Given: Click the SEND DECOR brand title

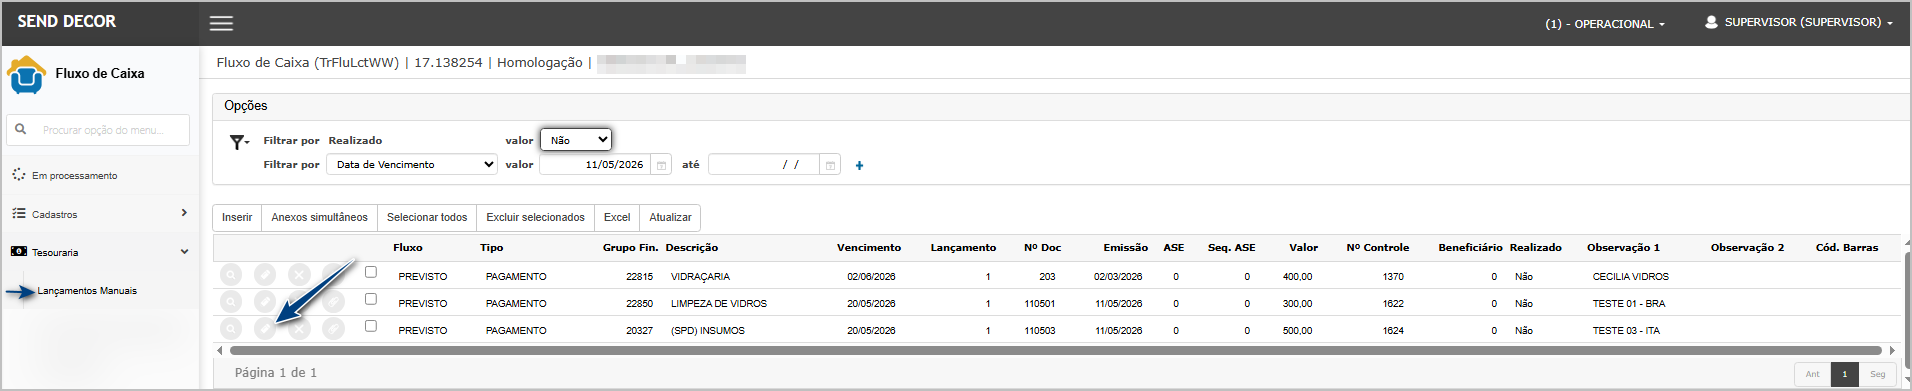Looking at the screenshot, I should (66, 21).
